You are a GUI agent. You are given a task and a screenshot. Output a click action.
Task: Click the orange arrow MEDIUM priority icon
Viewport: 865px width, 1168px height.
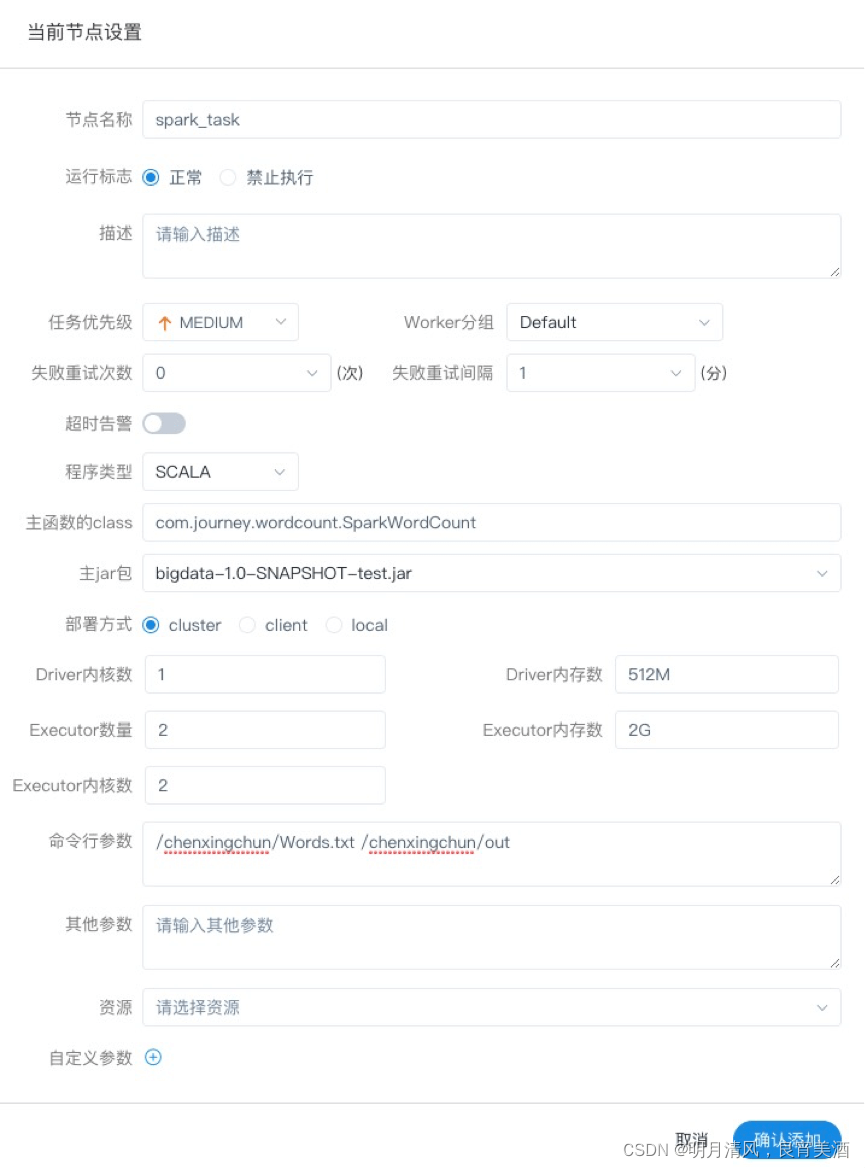point(165,323)
